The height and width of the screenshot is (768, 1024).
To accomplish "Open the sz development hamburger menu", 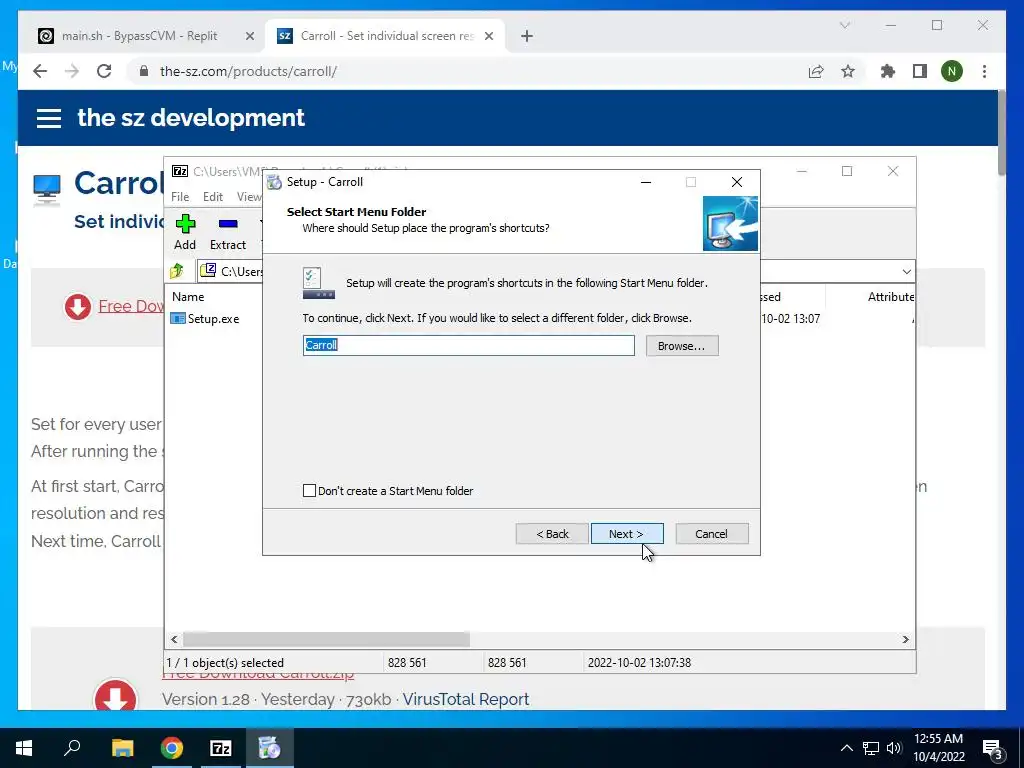I will [49, 118].
